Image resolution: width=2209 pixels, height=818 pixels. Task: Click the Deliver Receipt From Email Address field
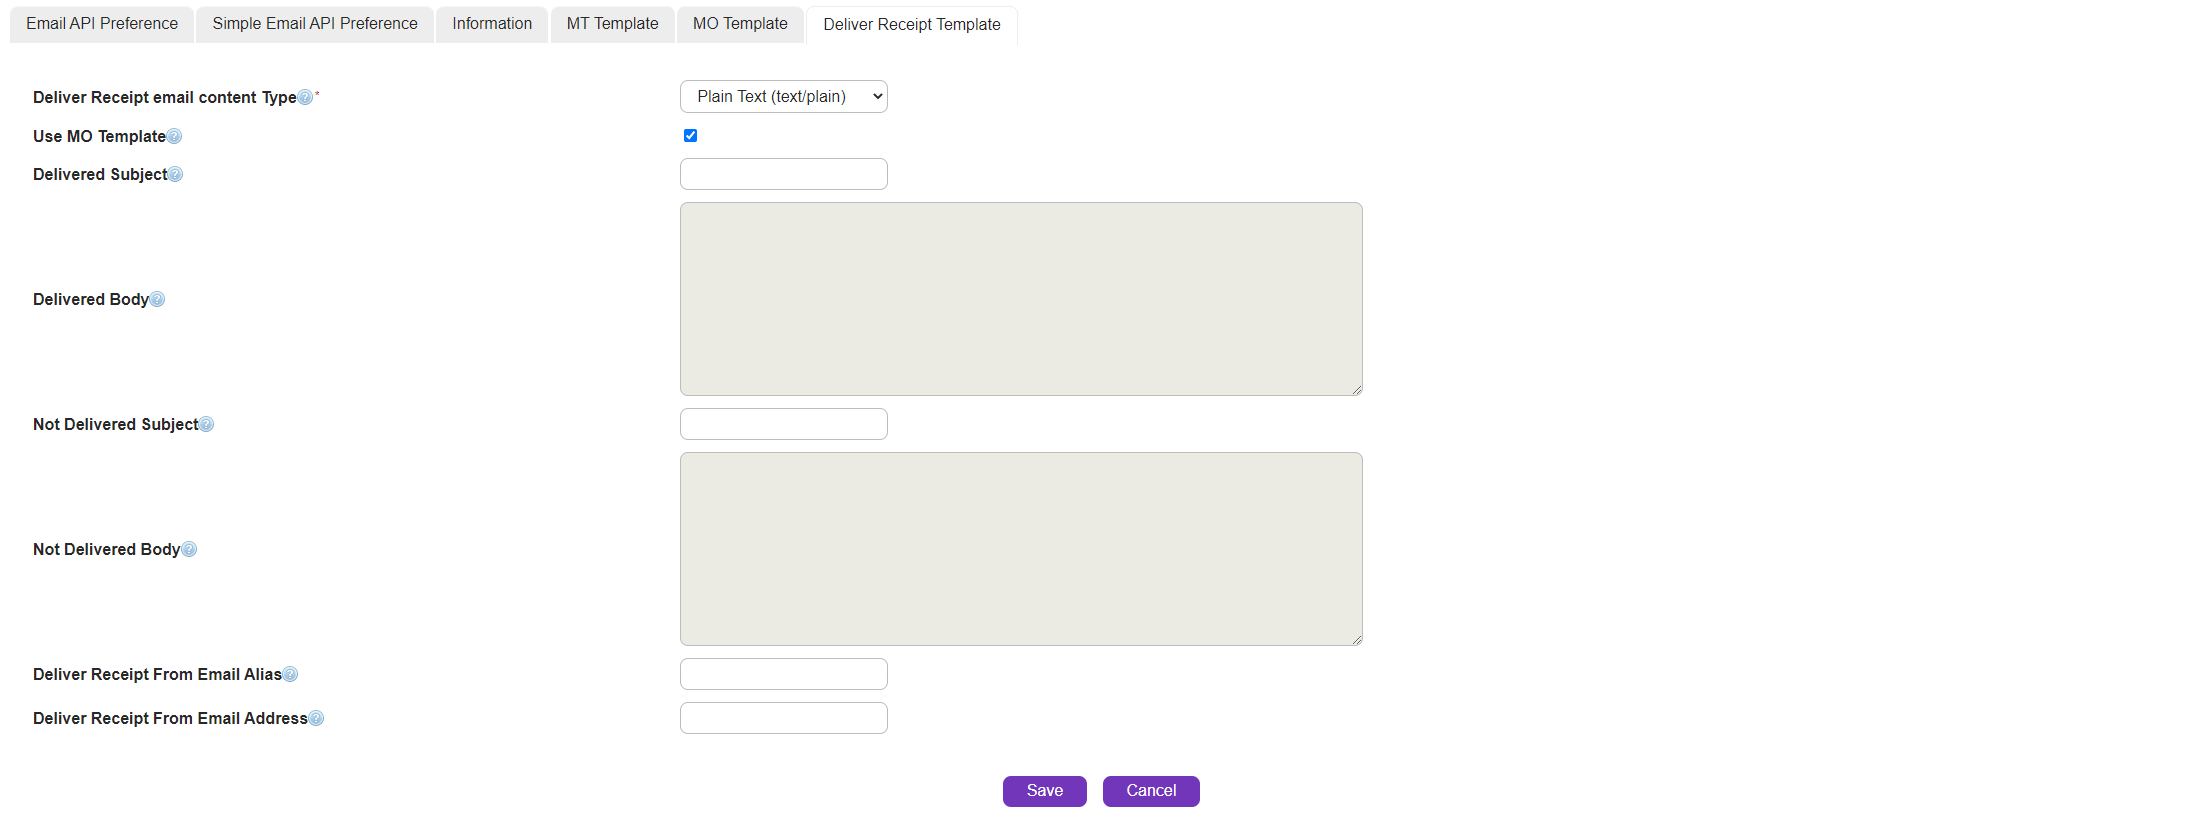tap(783, 718)
